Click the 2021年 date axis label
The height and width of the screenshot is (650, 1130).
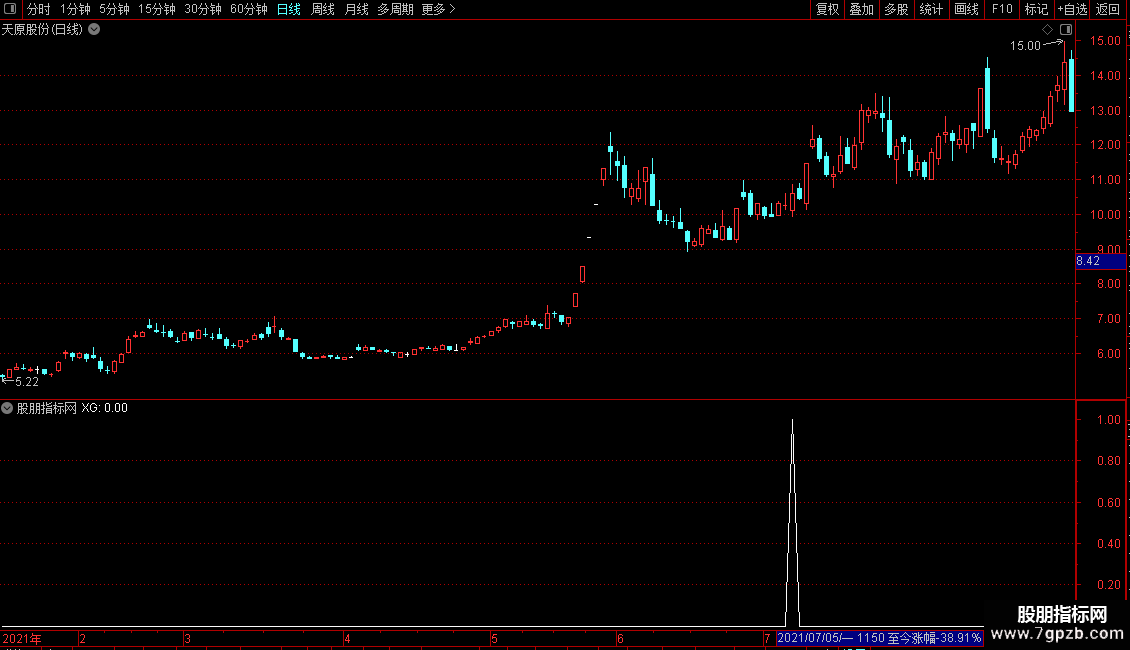22,638
